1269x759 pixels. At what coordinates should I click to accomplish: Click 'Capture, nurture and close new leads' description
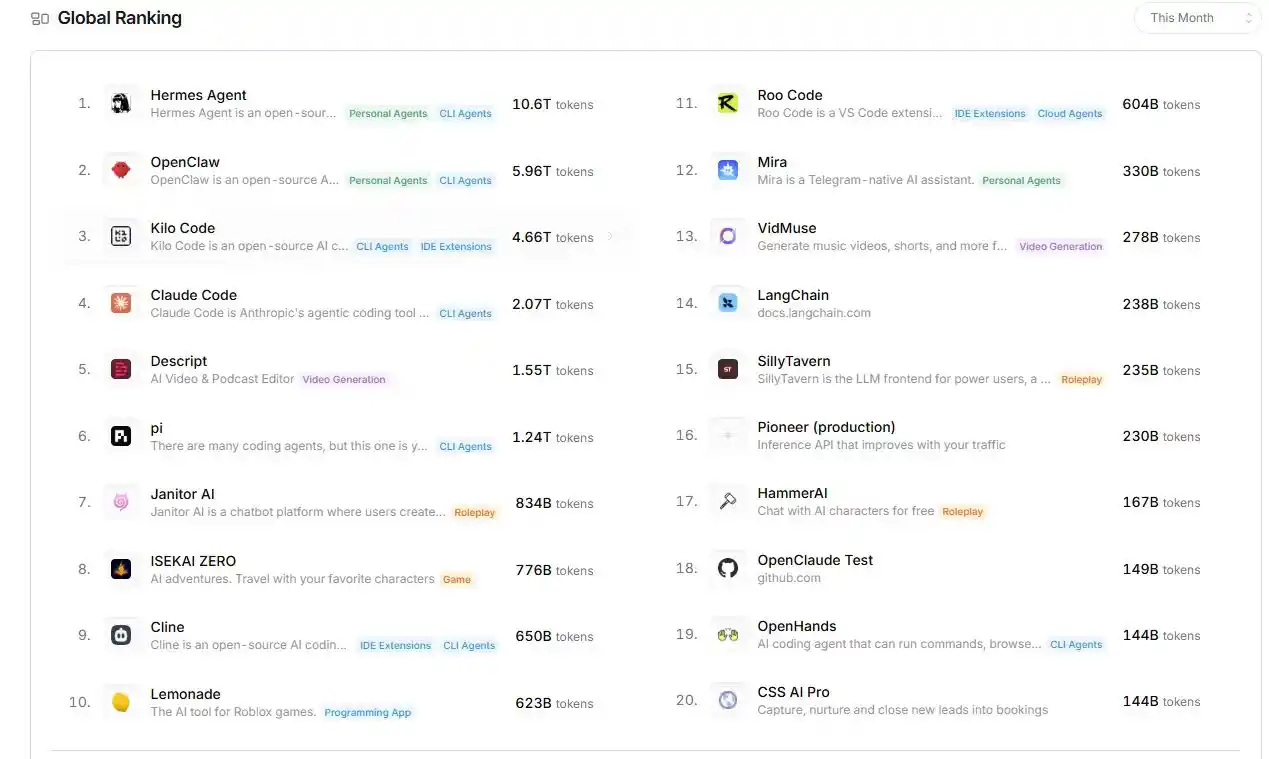(x=903, y=710)
